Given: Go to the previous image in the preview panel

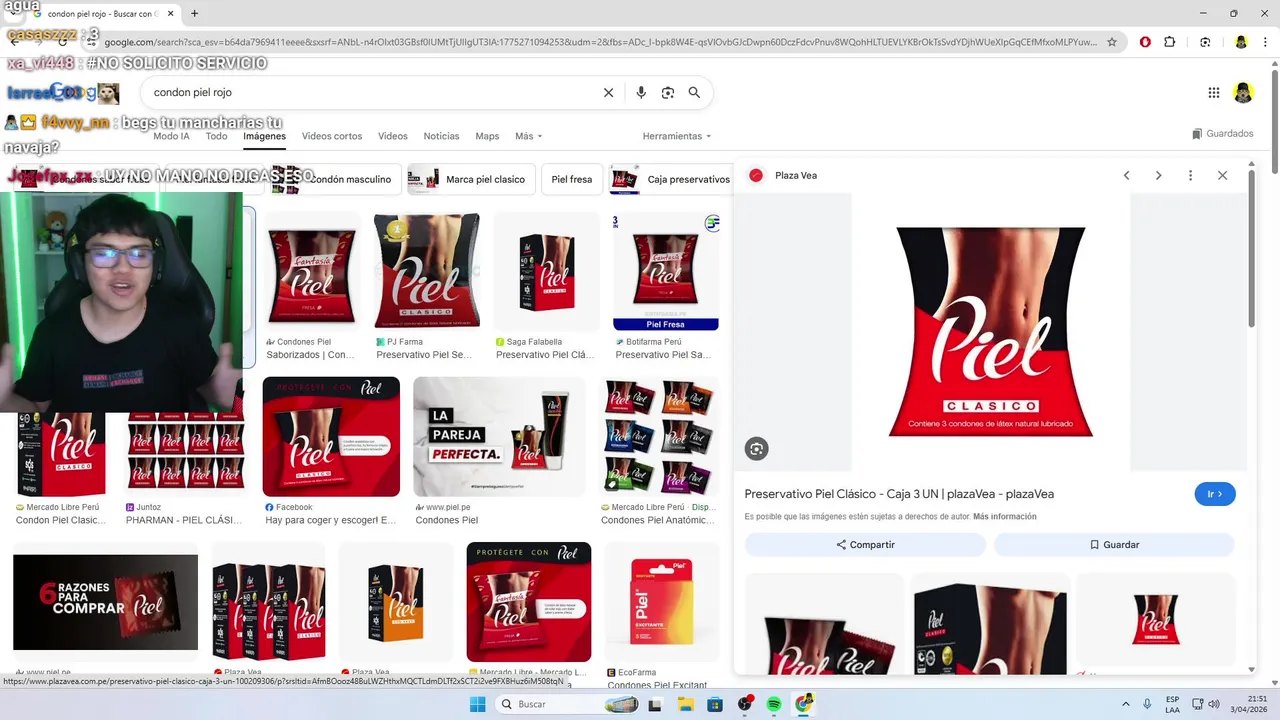Looking at the screenshot, I should tap(1126, 175).
